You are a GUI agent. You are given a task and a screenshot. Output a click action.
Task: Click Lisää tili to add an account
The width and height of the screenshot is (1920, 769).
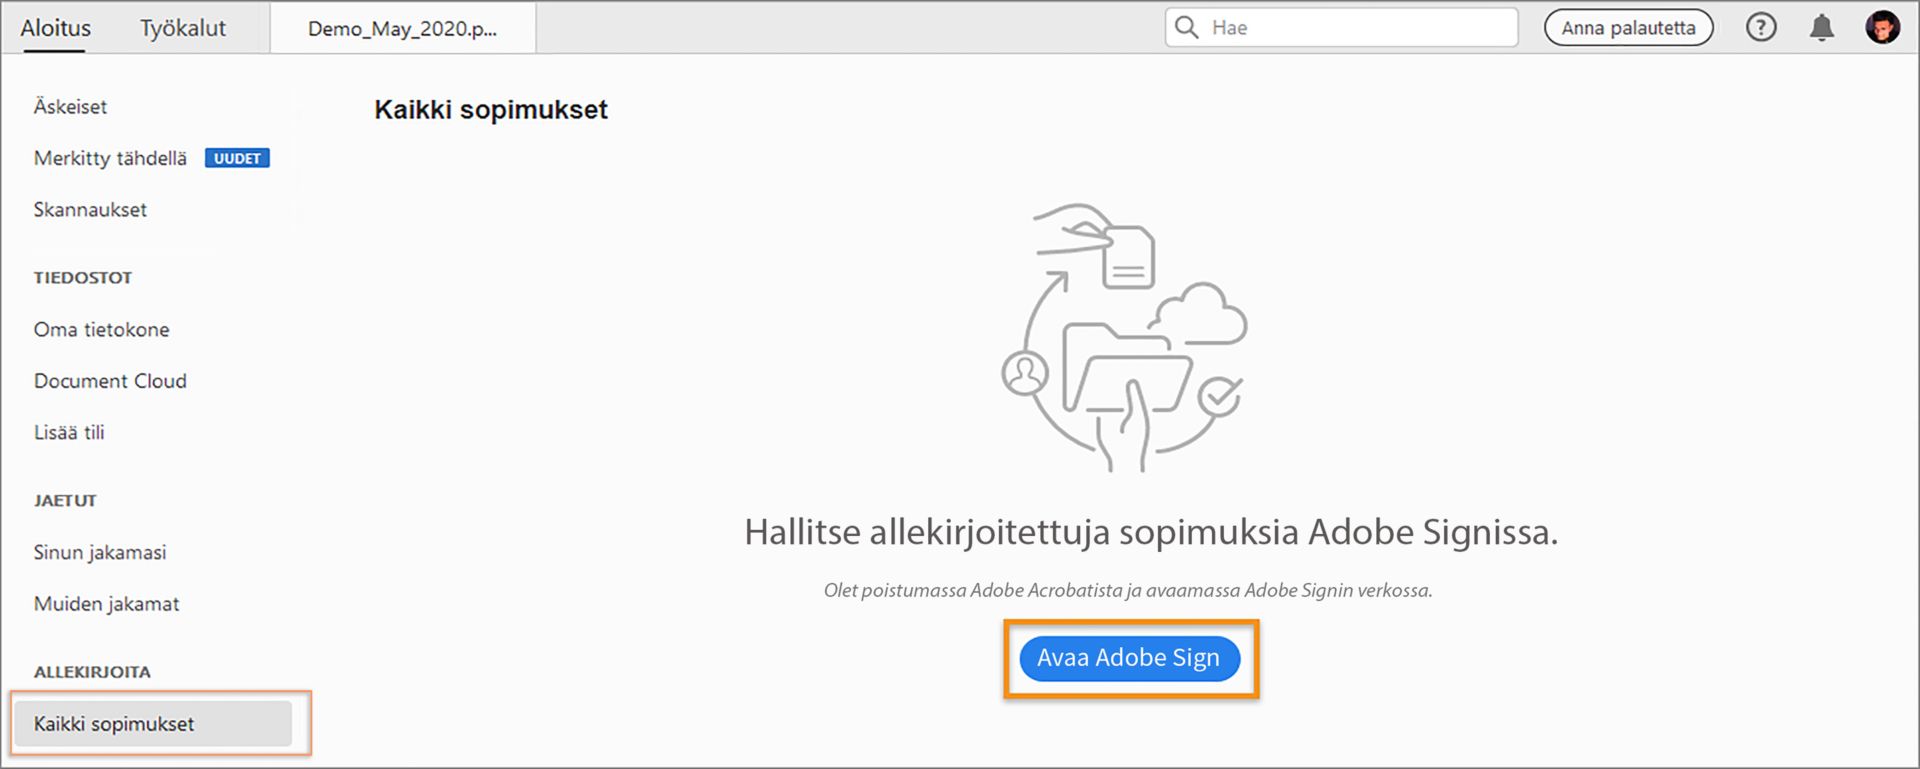click(x=69, y=433)
